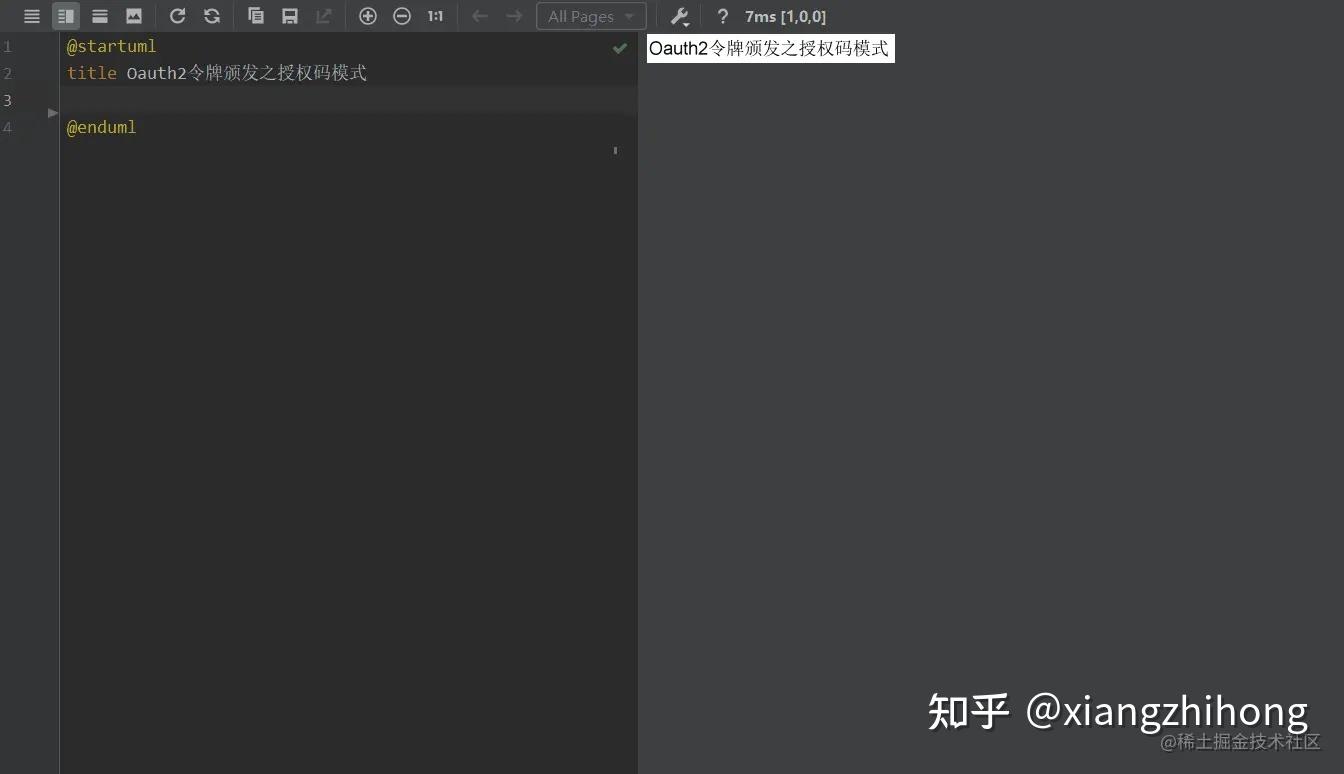Click the fold arrow in the gutter
Image resolution: width=1344 pixels, height=774 pixels.
pyautogui.click(x=53, y=113)
